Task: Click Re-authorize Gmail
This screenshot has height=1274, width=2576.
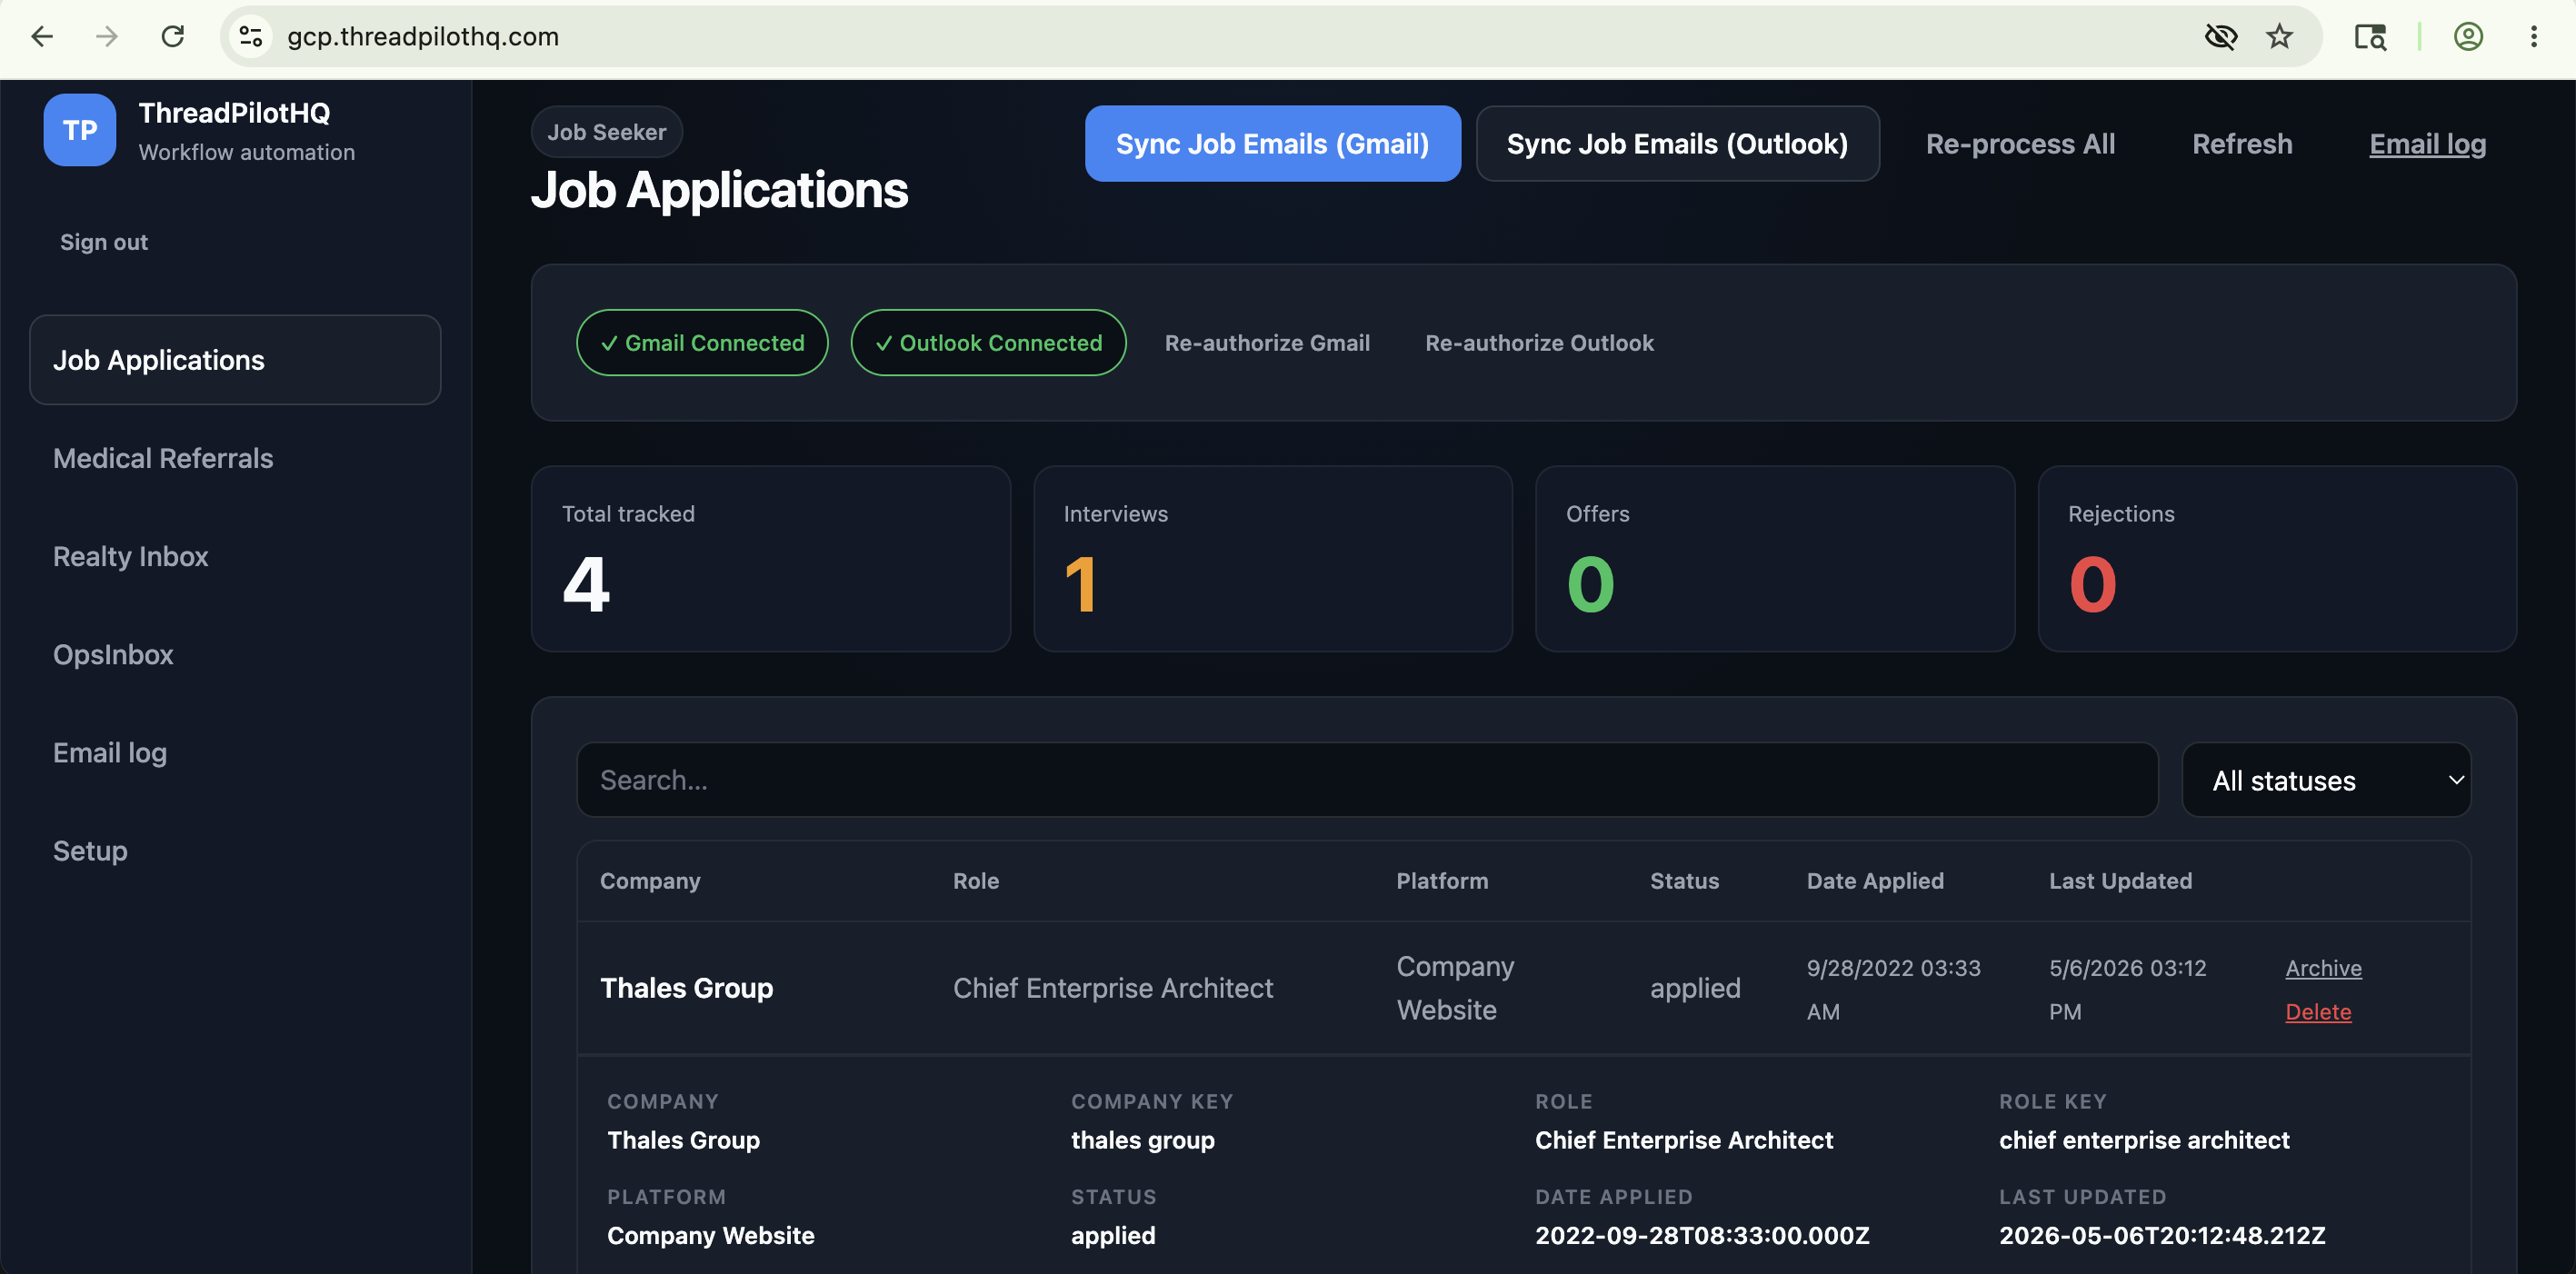Action: (1267, 343)
